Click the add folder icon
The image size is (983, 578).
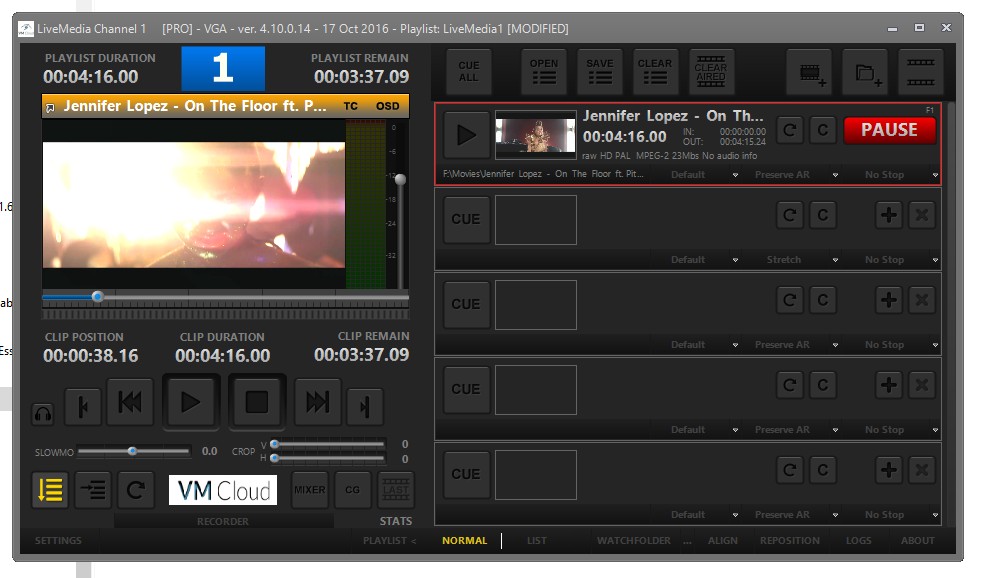[865, 72]
